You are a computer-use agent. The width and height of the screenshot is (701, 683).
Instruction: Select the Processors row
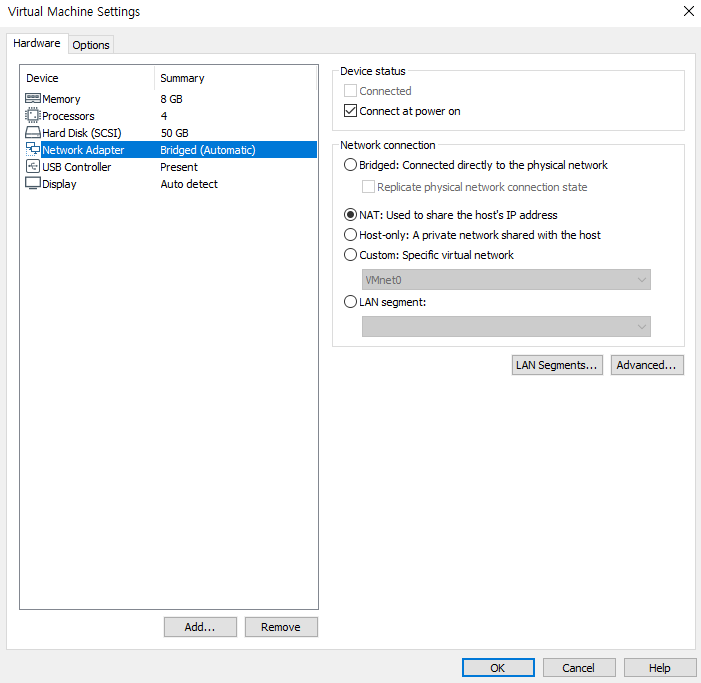[x=170, y=116]
